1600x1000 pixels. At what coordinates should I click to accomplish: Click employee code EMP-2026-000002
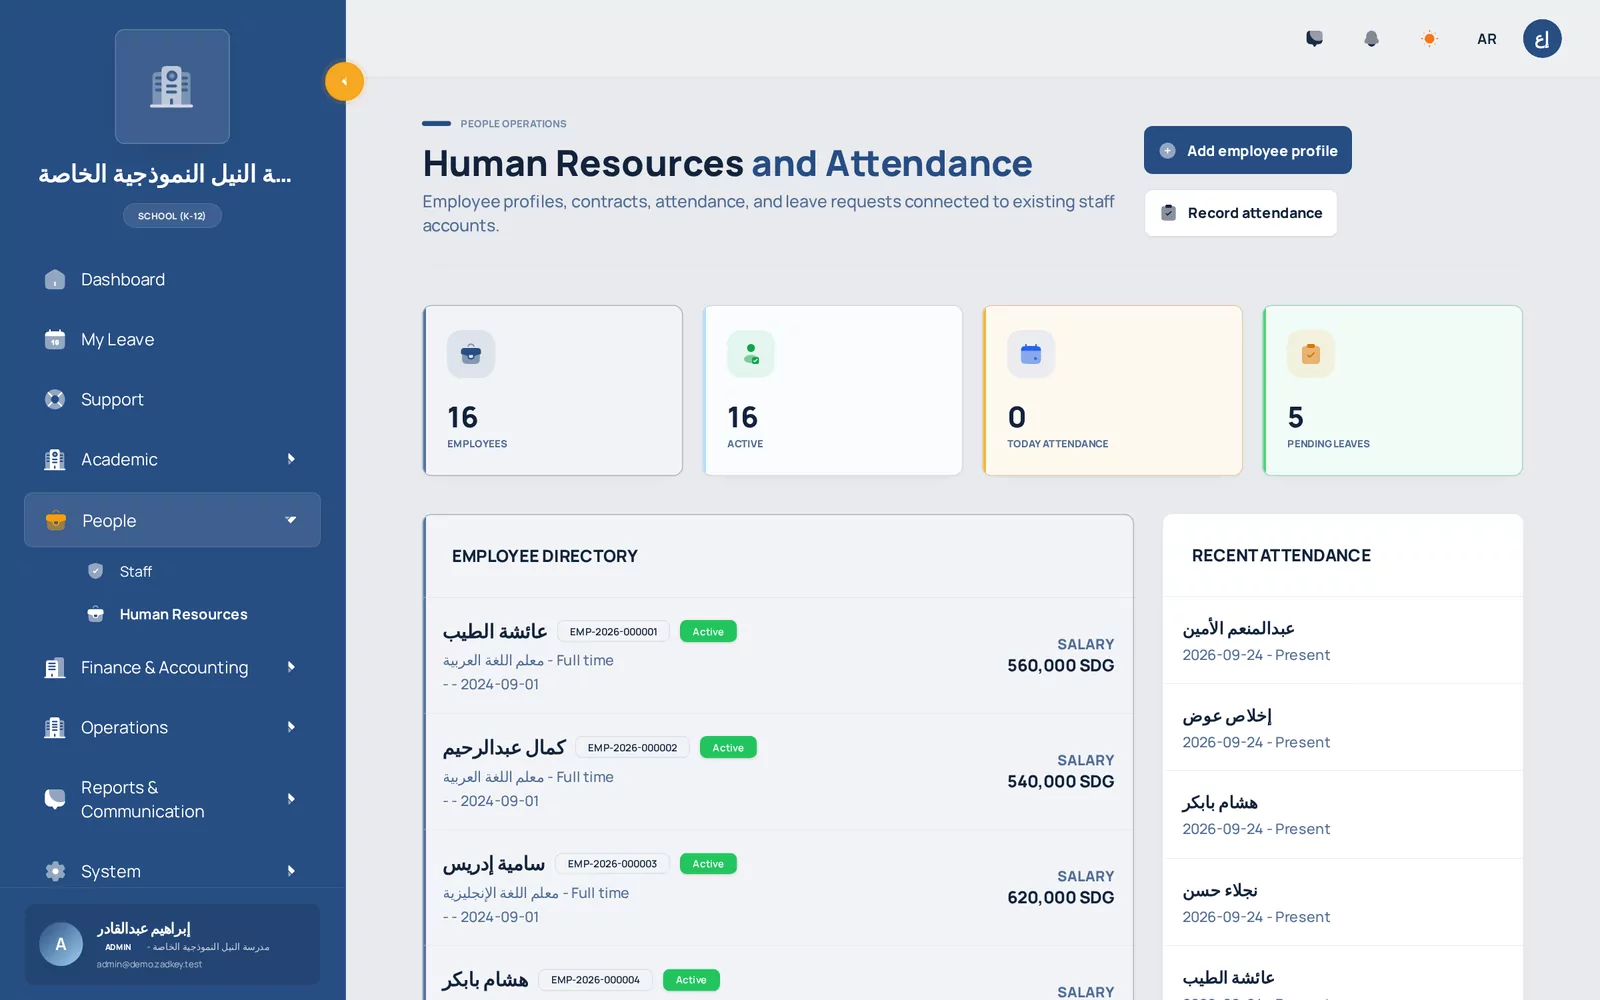632,748
